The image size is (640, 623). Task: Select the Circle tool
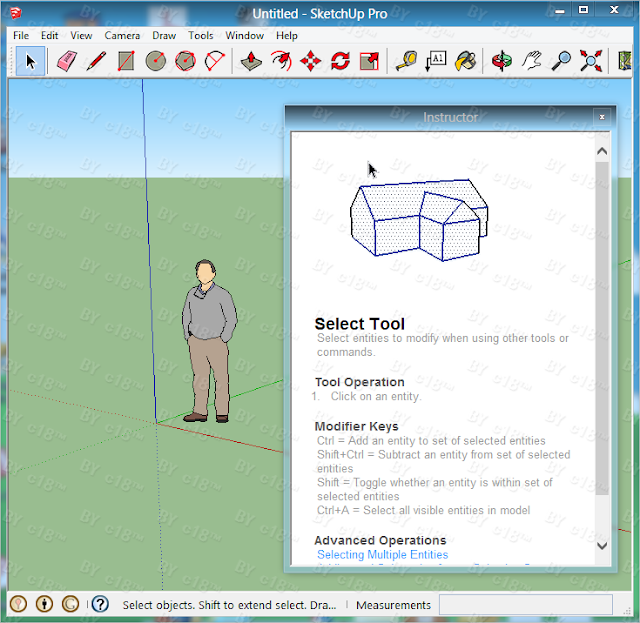tap(156, 61)
